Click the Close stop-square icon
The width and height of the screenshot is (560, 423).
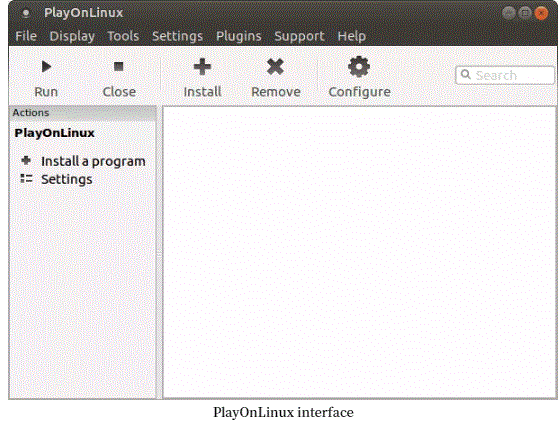119,66
